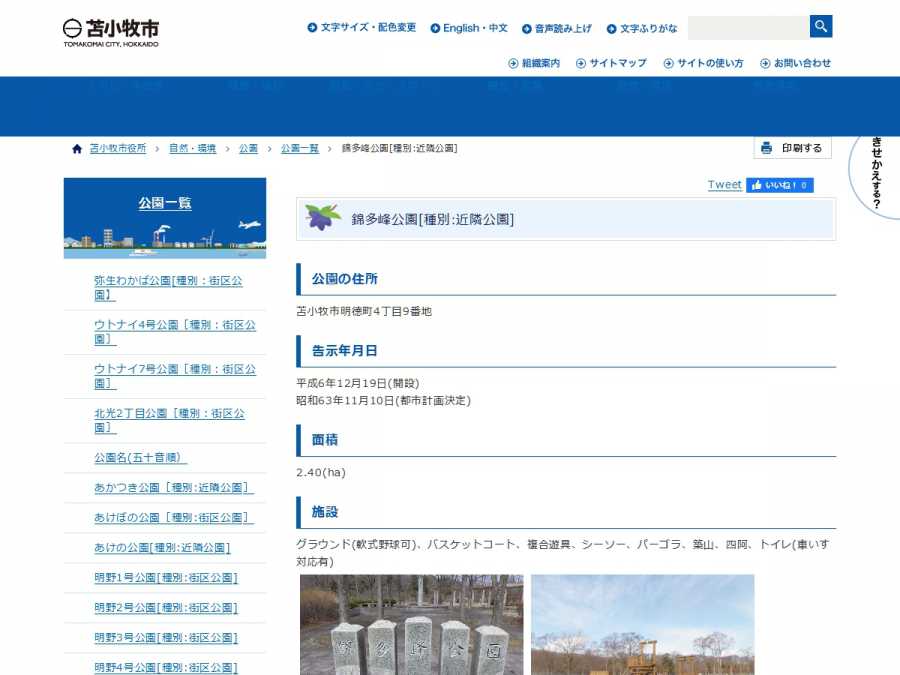
Task: Click the grape leaf icon in title
Action: tap(323, 217)
